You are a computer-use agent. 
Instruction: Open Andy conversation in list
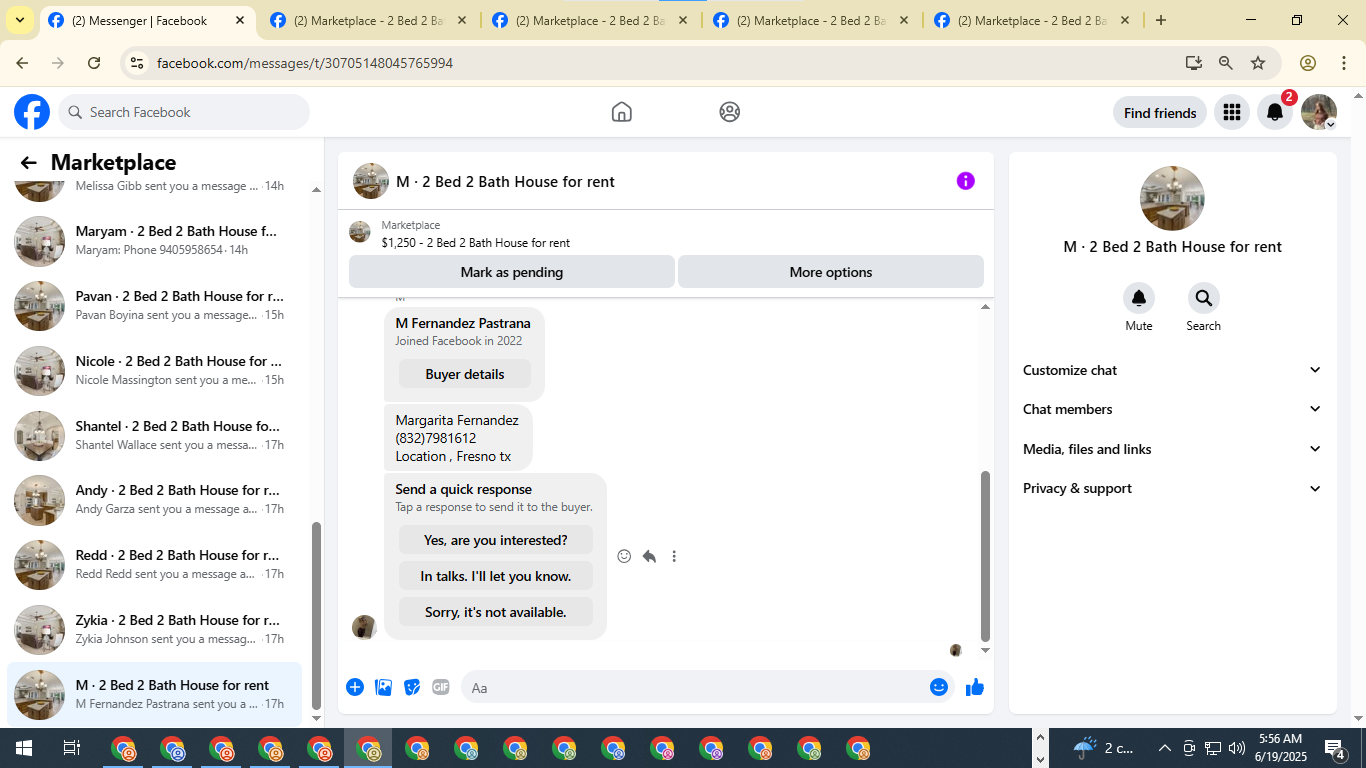pos(155,500)
